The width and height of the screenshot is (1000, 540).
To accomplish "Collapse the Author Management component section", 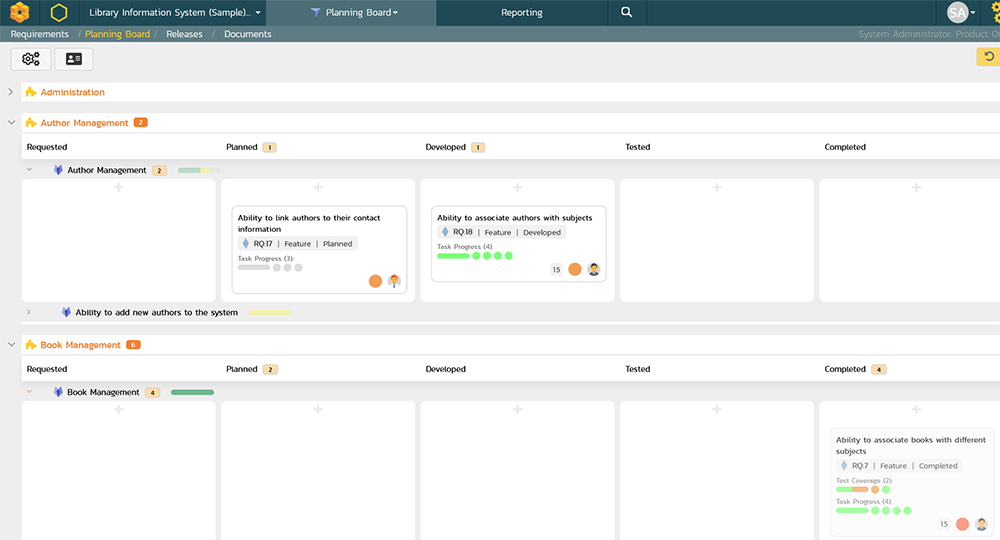I will tap(11, 123).
